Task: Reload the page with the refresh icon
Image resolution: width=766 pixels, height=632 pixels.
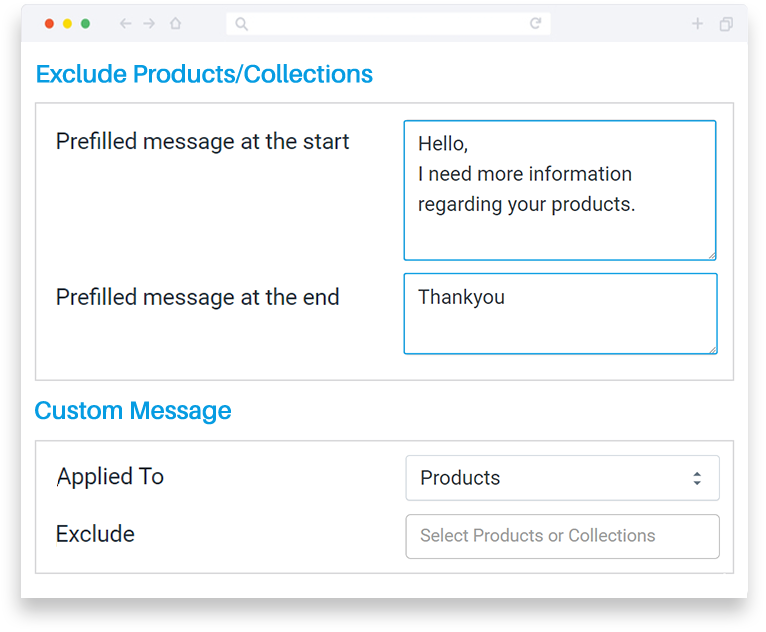Action: pyautogui.click(x=535, y=23)
